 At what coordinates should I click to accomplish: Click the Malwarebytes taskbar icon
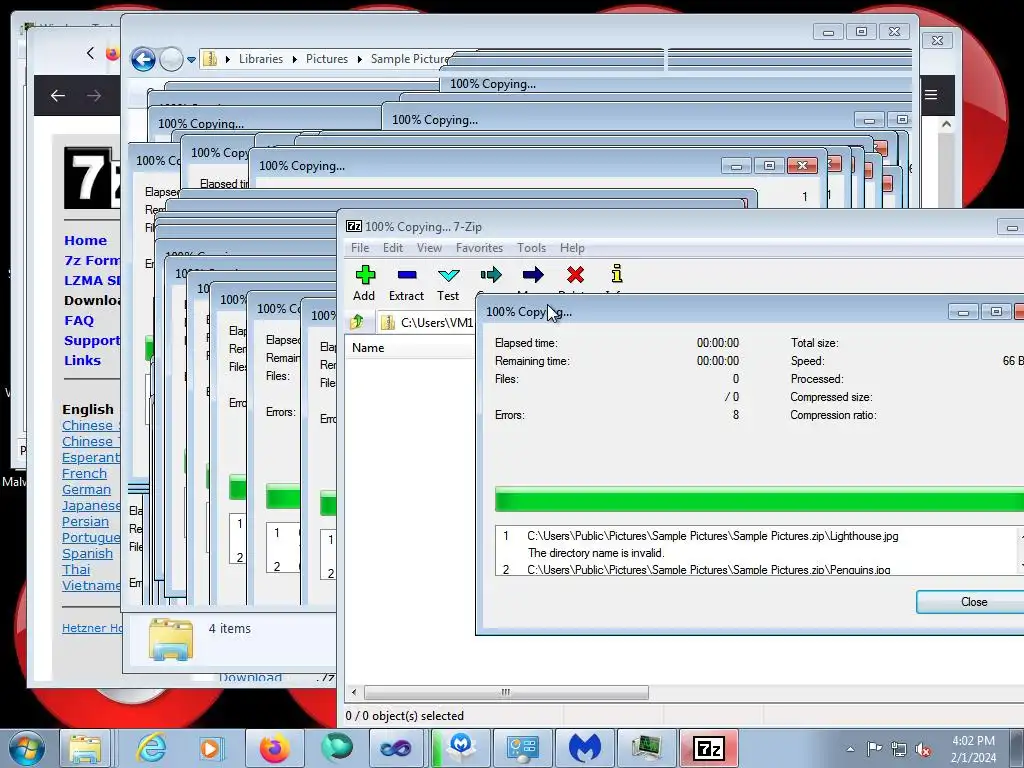(x=584, y=748)
